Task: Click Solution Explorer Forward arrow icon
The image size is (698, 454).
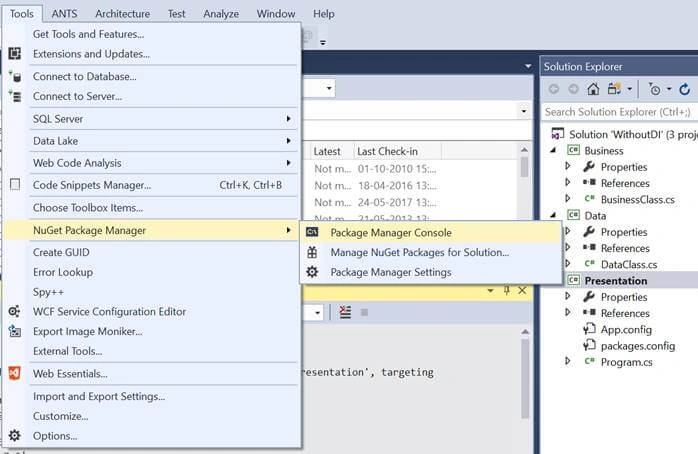Action: click(x=574, y=89)
